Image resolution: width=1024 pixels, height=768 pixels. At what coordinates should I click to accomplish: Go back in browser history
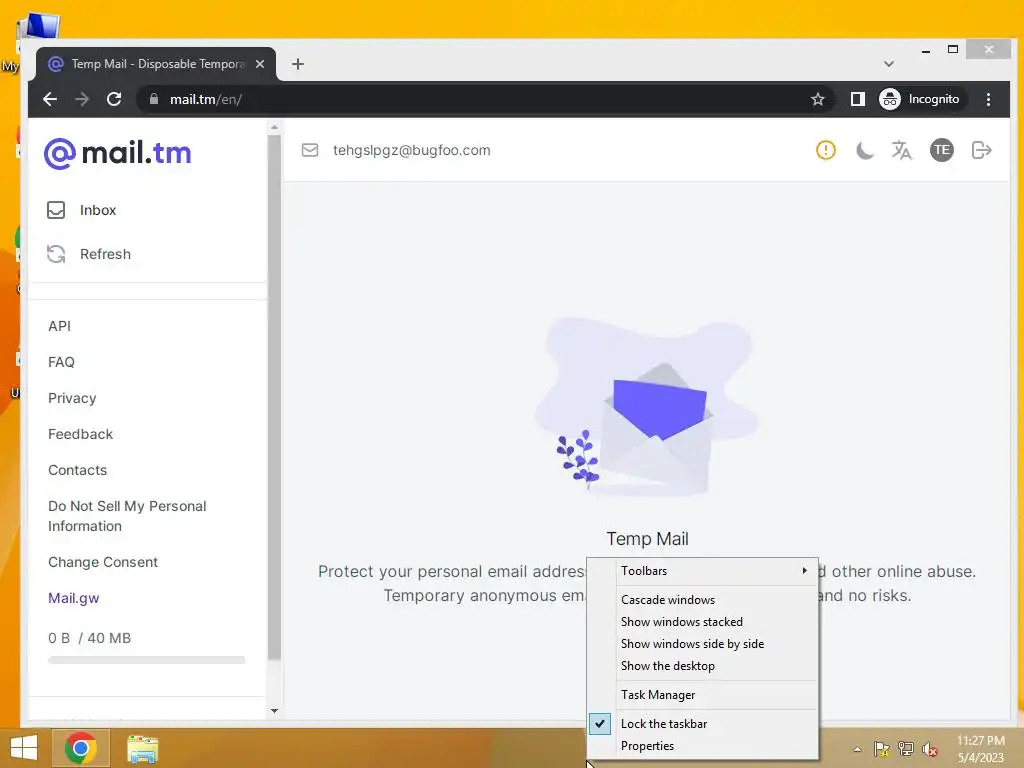coord(50,99)
